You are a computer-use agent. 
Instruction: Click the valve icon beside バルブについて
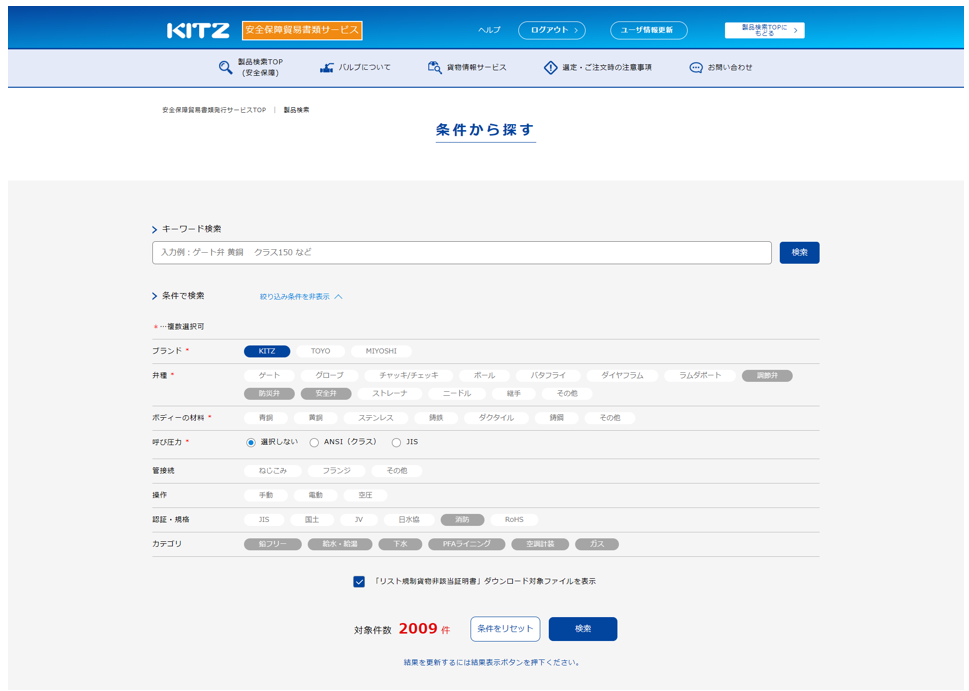pyautogui.click(x=326, y=68)
